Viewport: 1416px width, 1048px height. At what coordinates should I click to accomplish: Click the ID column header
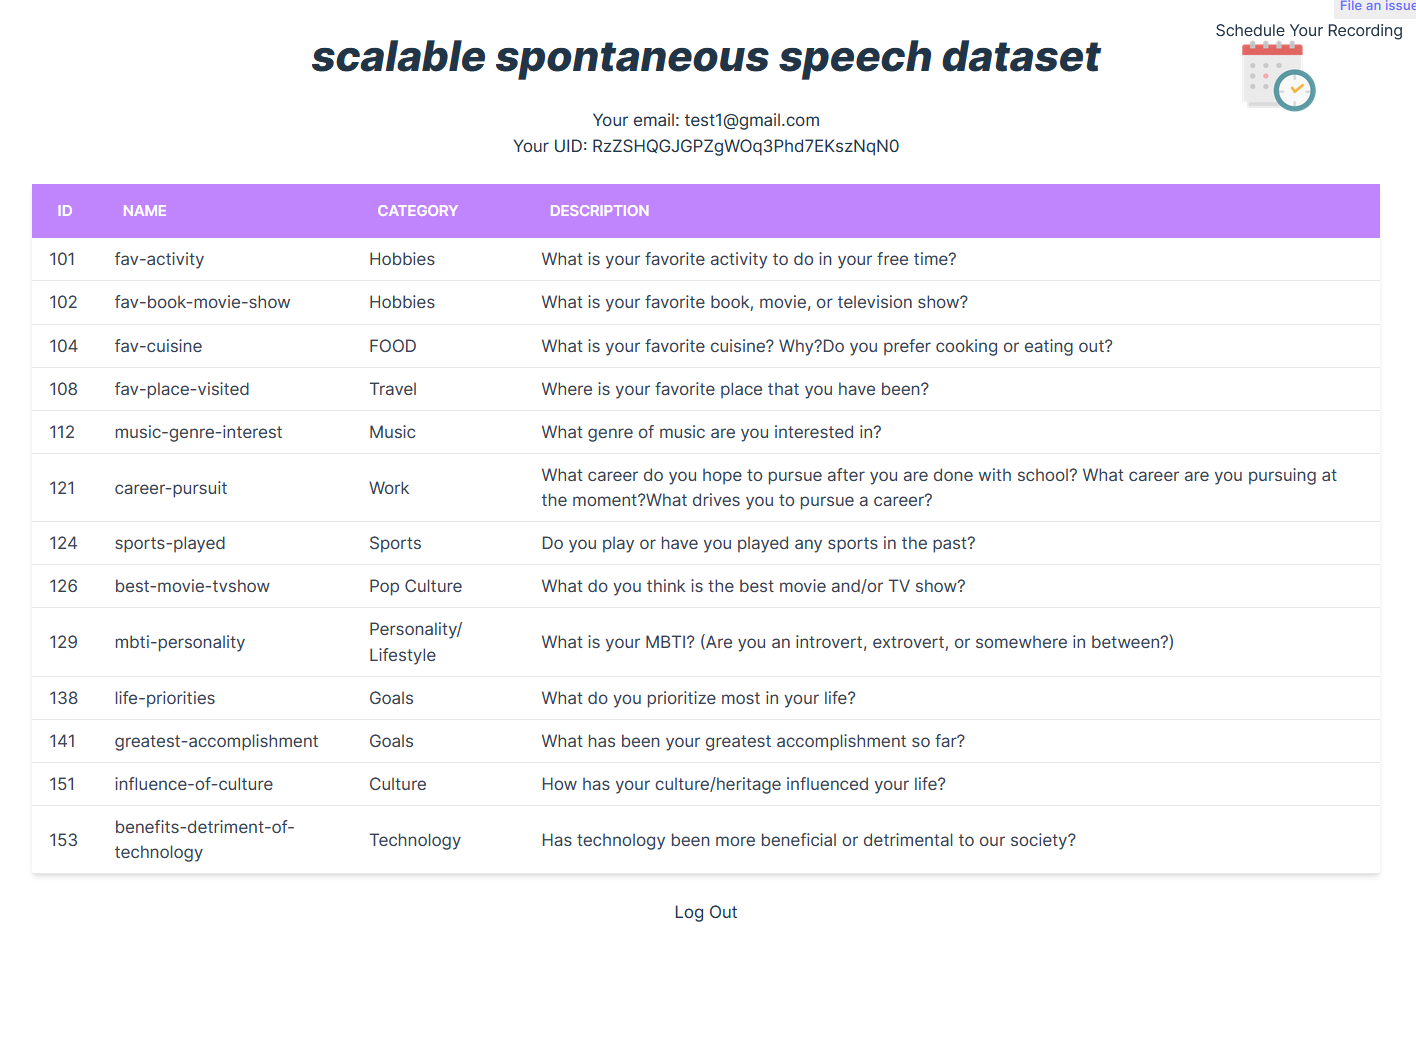pyautogui.click(x=65, y=211)
